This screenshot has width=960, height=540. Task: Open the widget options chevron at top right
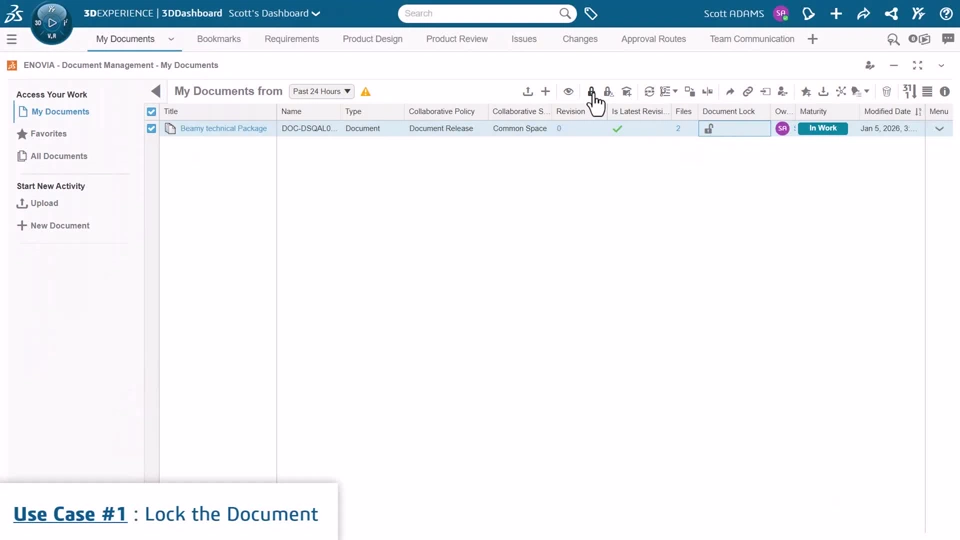coord(941,65)
